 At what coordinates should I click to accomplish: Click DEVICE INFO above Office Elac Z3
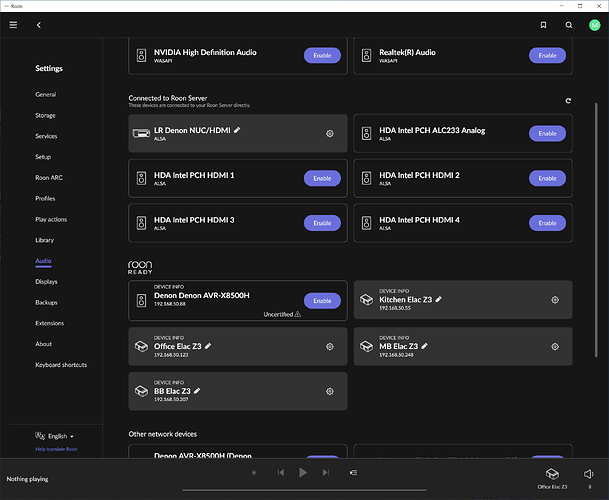pos(169,338)
